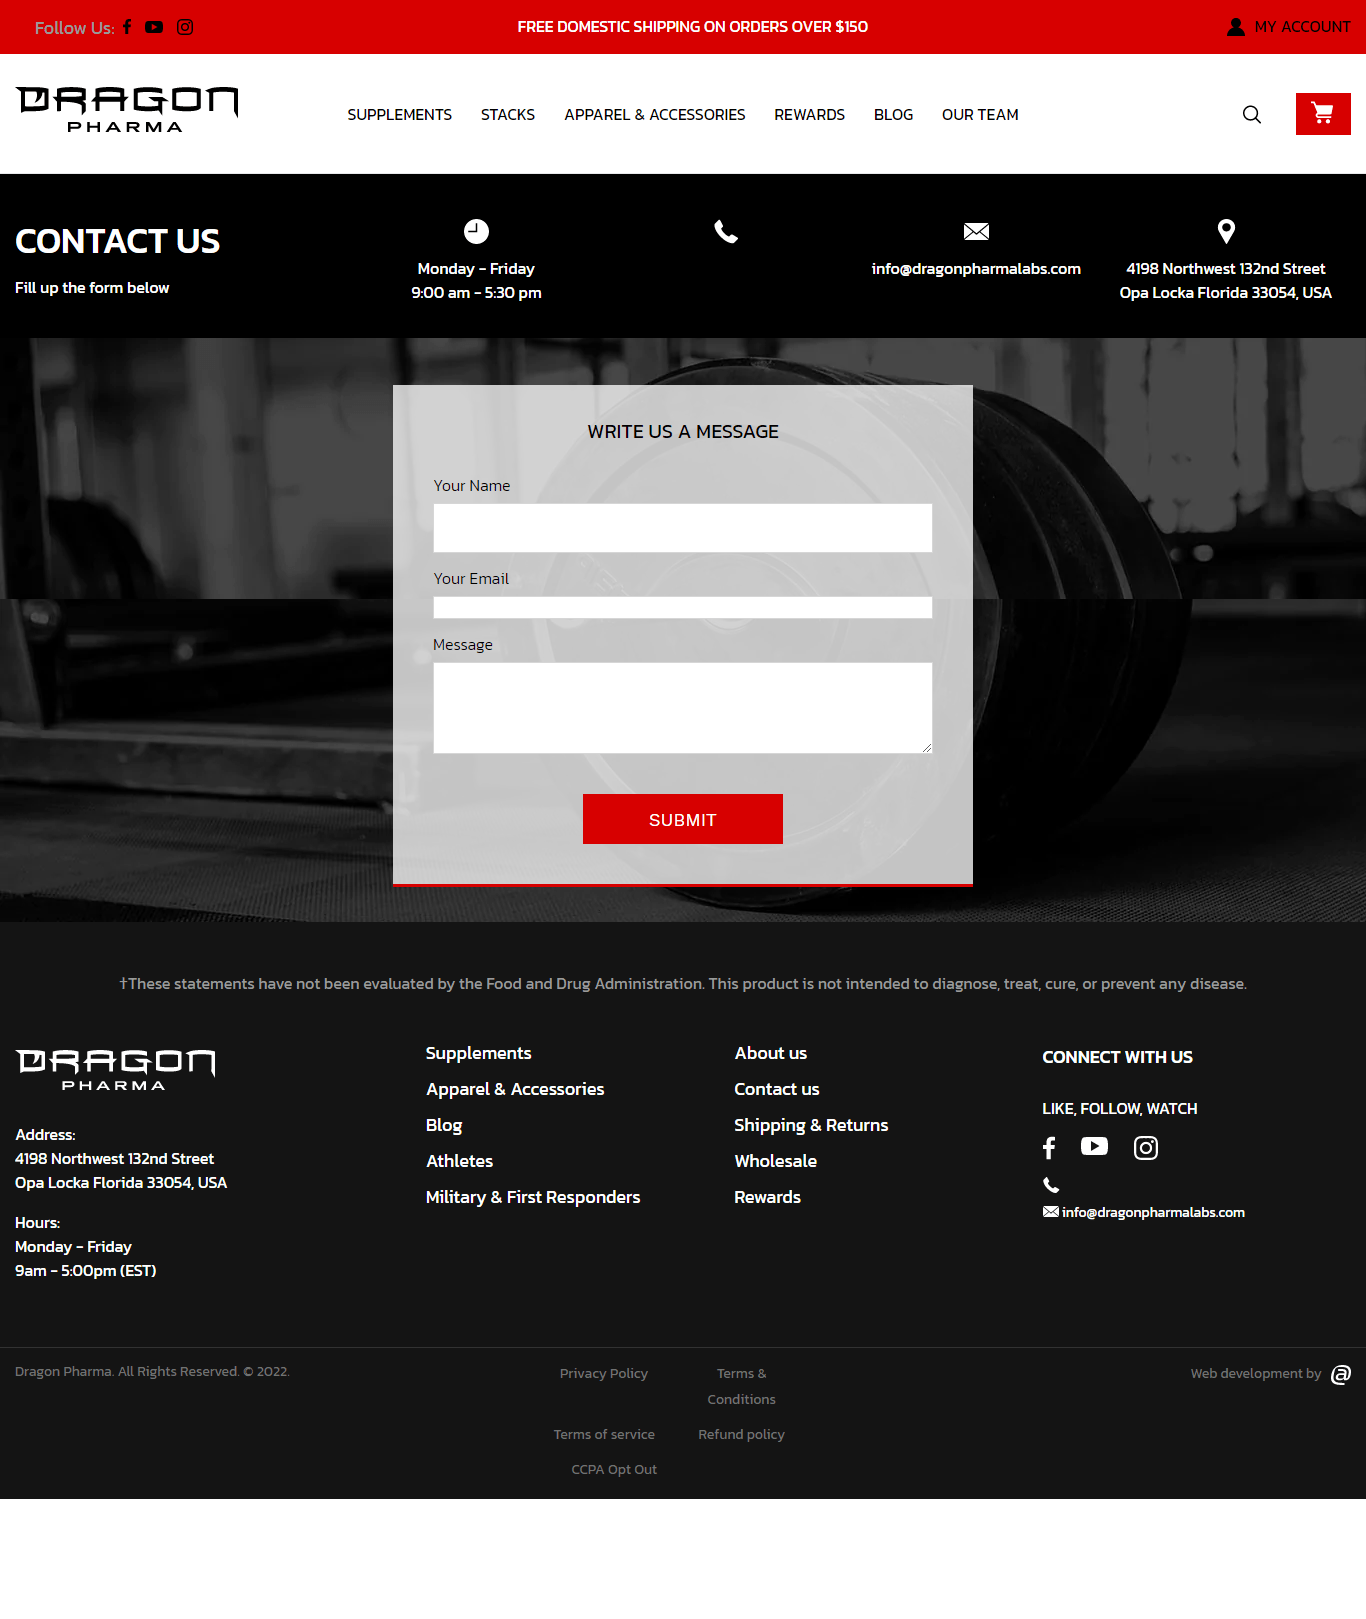The height and width of the screenshot is (1619, 1366).
Task: Click the footer Instagram icon
Action: click(x=1145, y=1148)
